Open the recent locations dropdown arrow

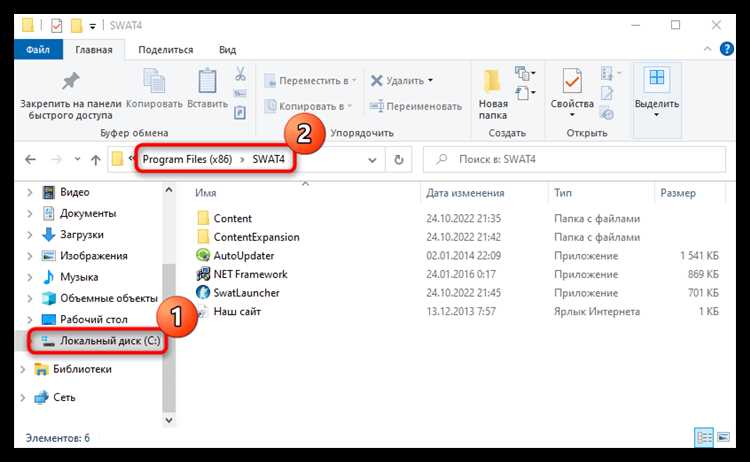(x=77, y=159)
